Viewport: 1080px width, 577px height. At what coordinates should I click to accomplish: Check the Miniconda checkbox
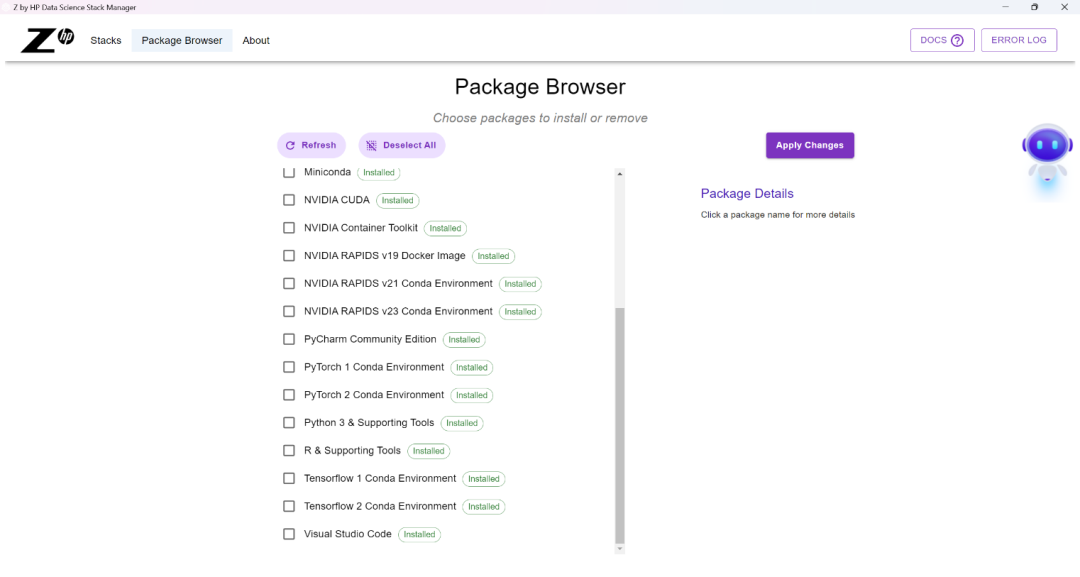(x=289, y=172)
